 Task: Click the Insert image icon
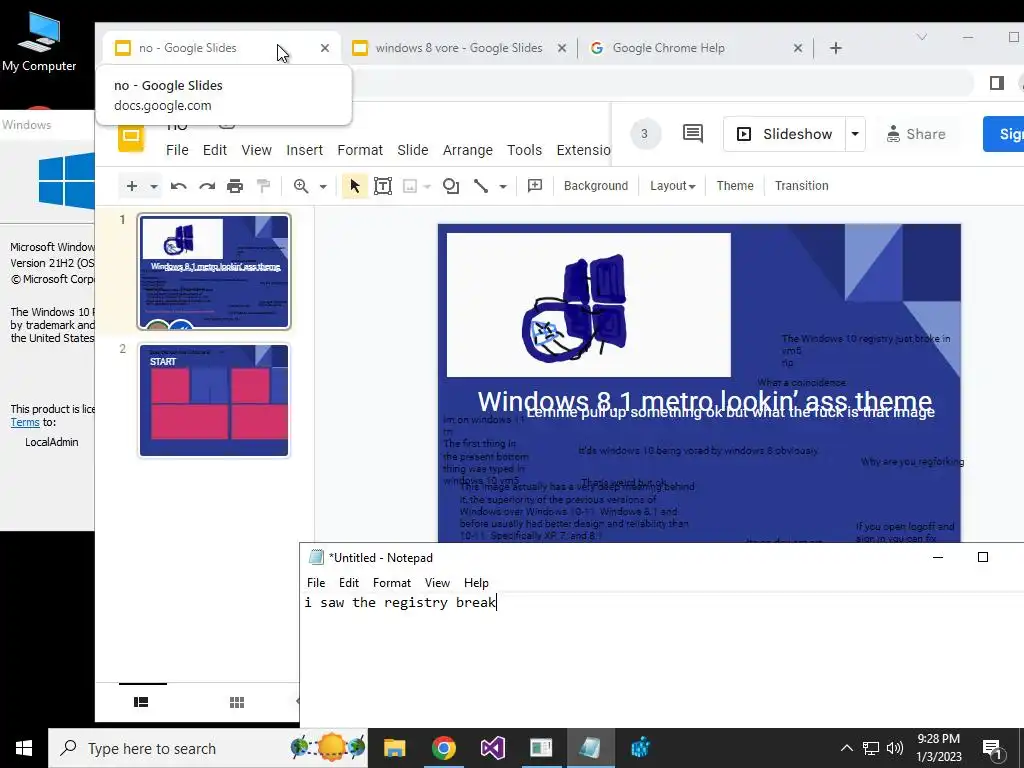coord(409,186)
